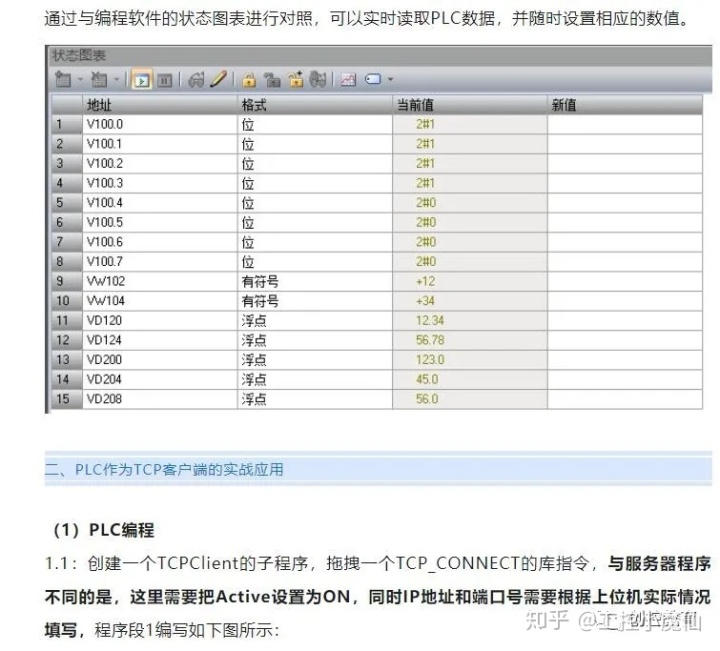Click the Trend view chart icon

[x=348, y=80]
